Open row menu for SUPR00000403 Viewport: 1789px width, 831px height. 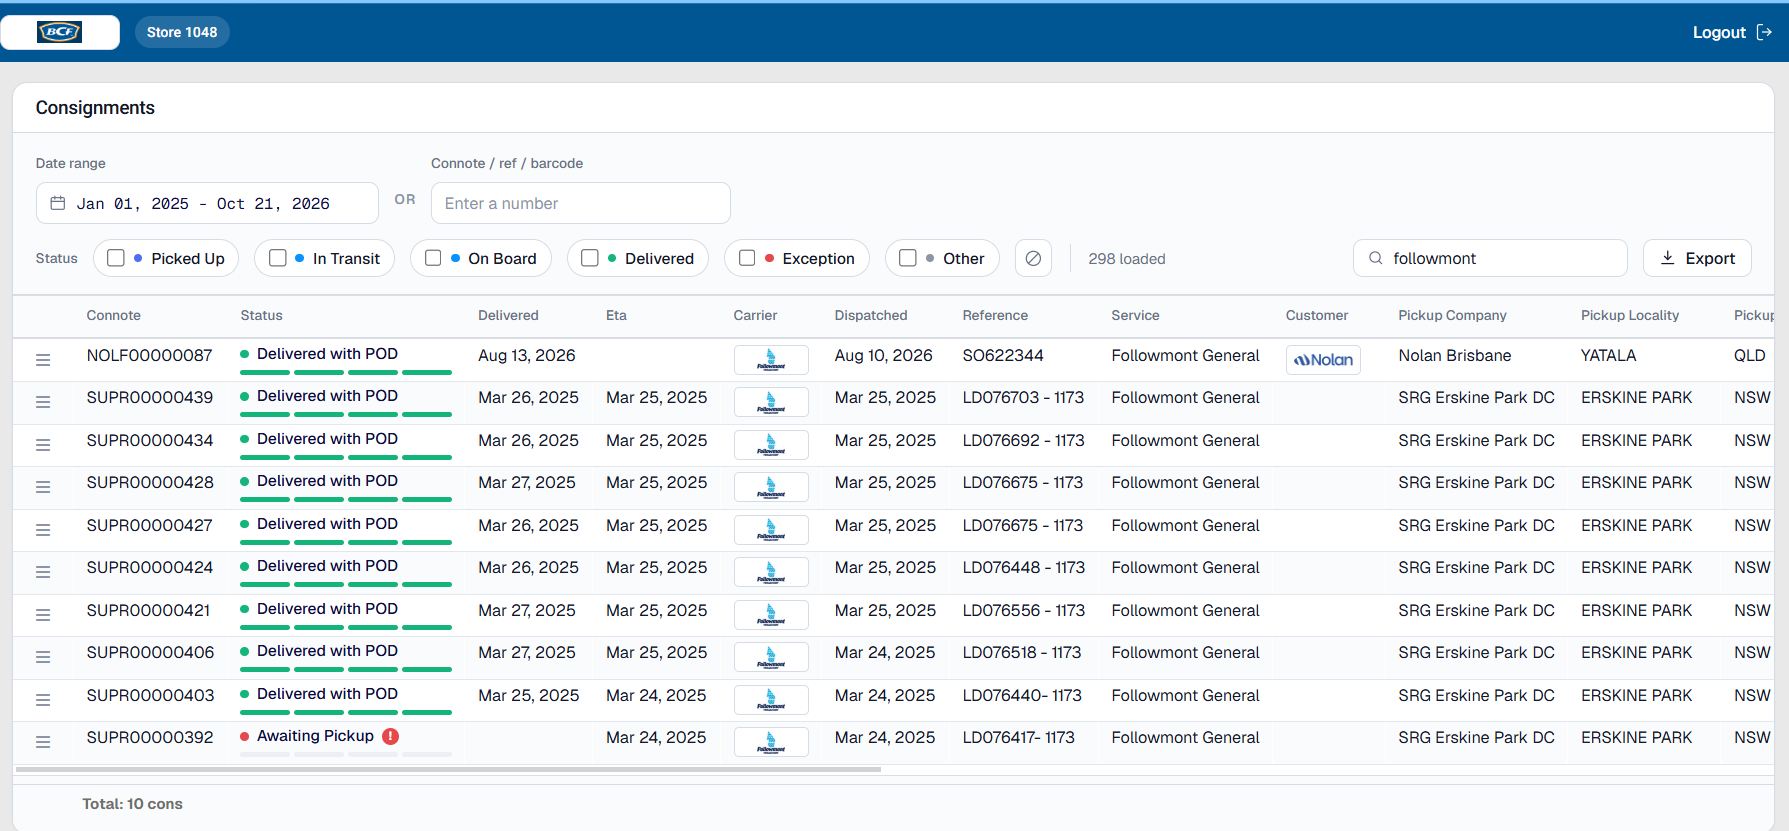point(43,699)
